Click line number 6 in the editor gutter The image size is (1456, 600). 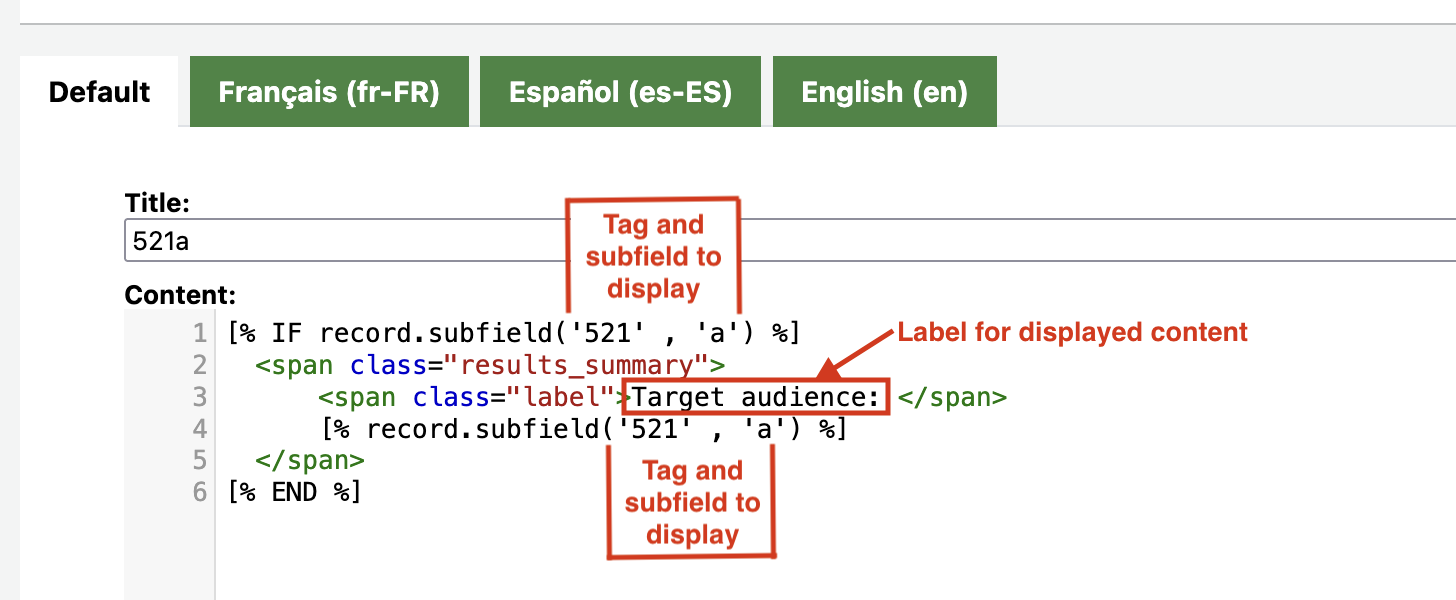(200, 493)
